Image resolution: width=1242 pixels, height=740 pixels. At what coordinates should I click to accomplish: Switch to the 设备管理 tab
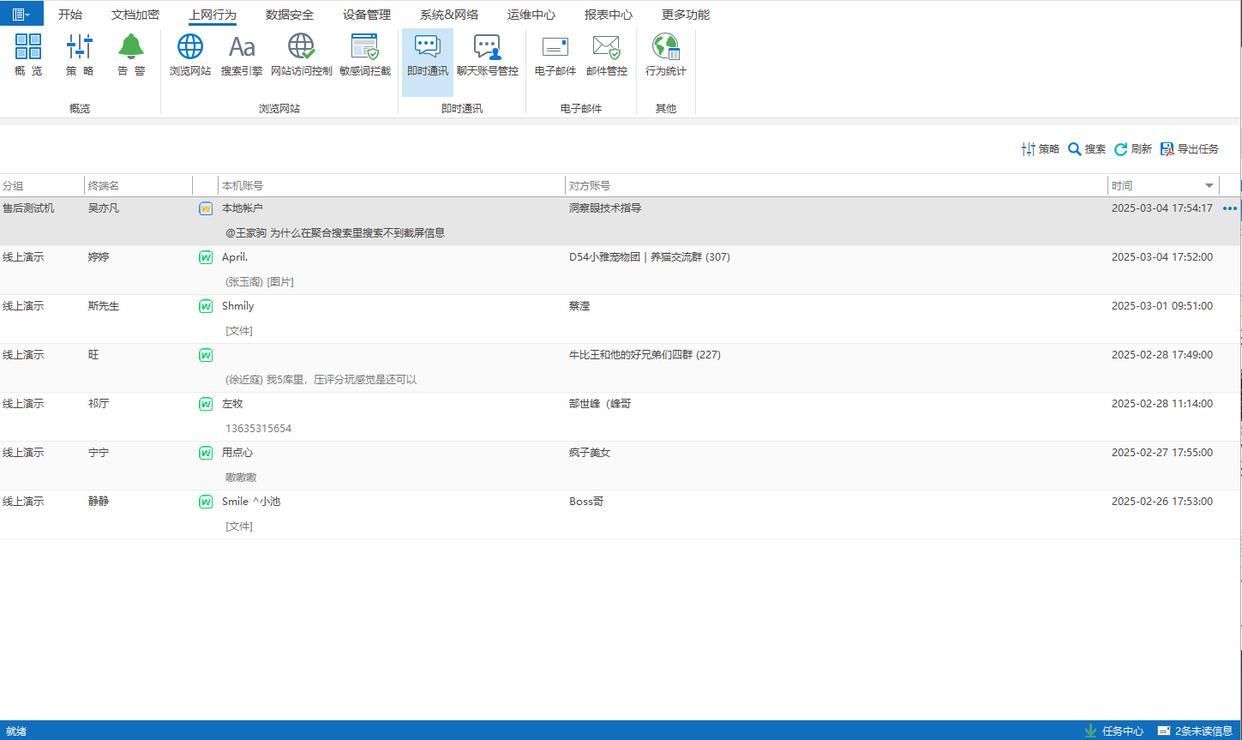pyautogui.click(x=366, y=15)
